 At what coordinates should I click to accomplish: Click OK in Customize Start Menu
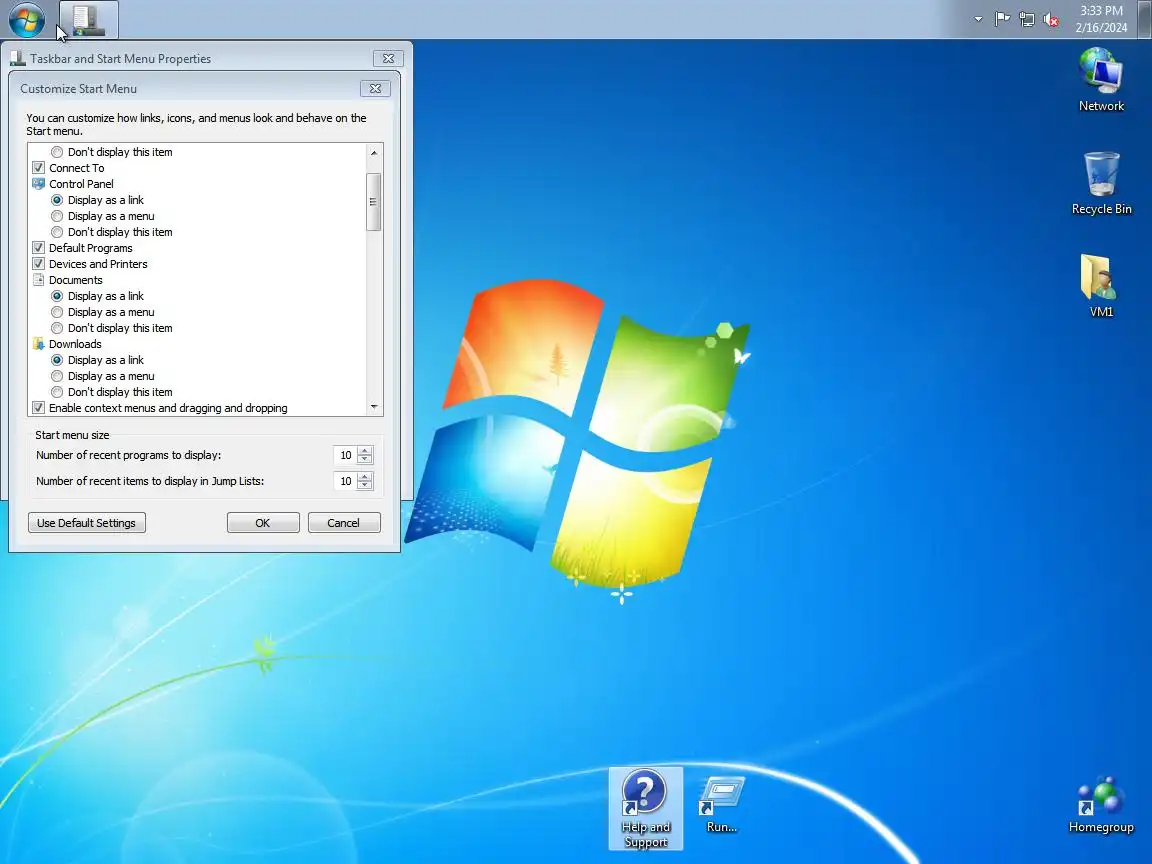click(263, 522)
